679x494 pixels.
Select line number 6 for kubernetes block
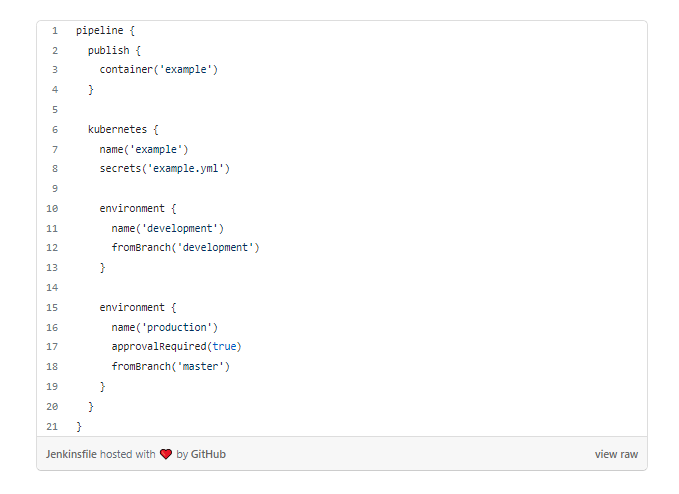(55, 129)
